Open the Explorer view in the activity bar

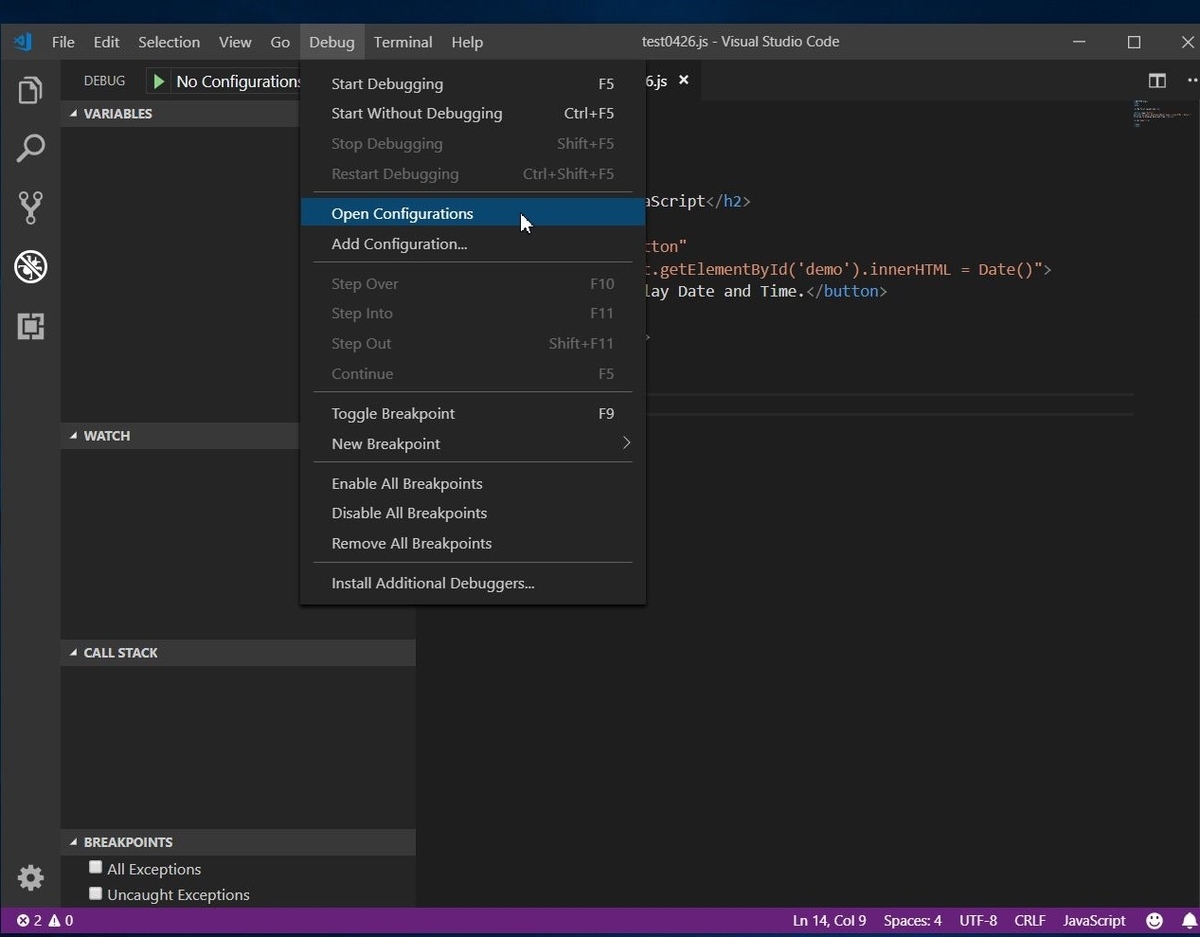point(30,90)
